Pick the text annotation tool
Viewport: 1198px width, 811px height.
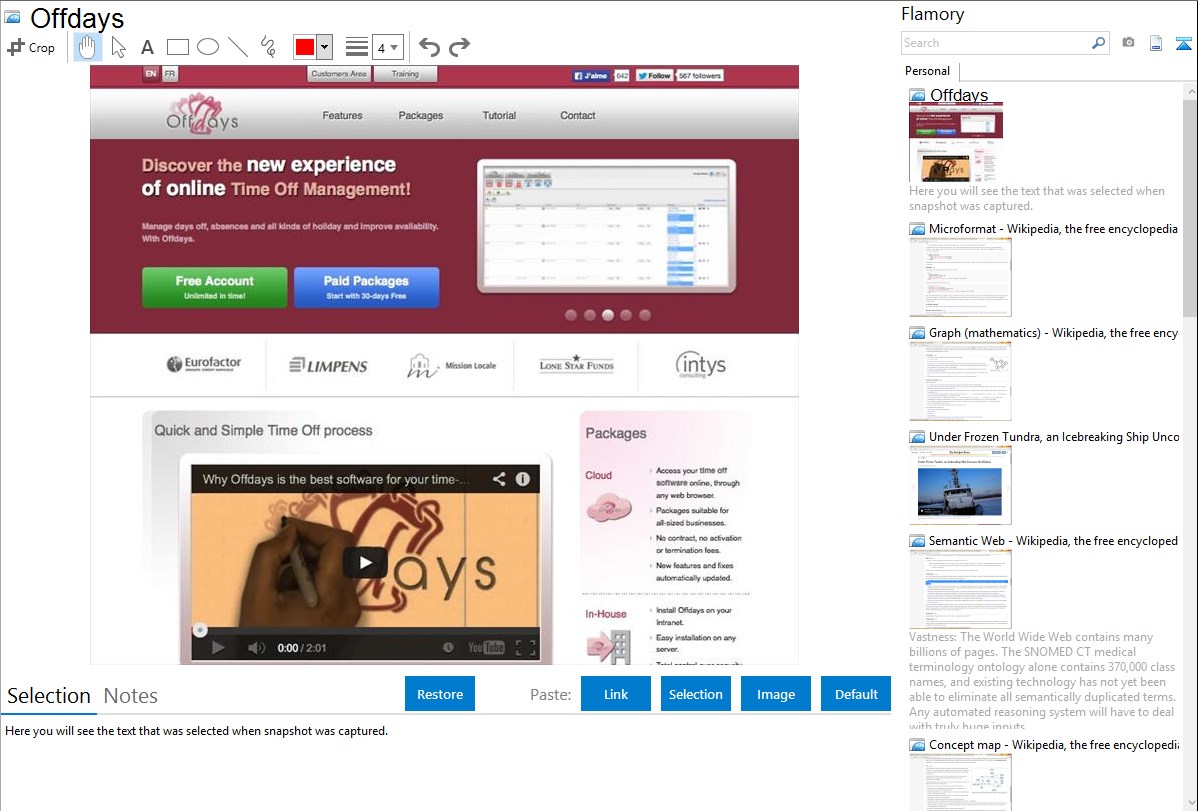tap(147, 47)
